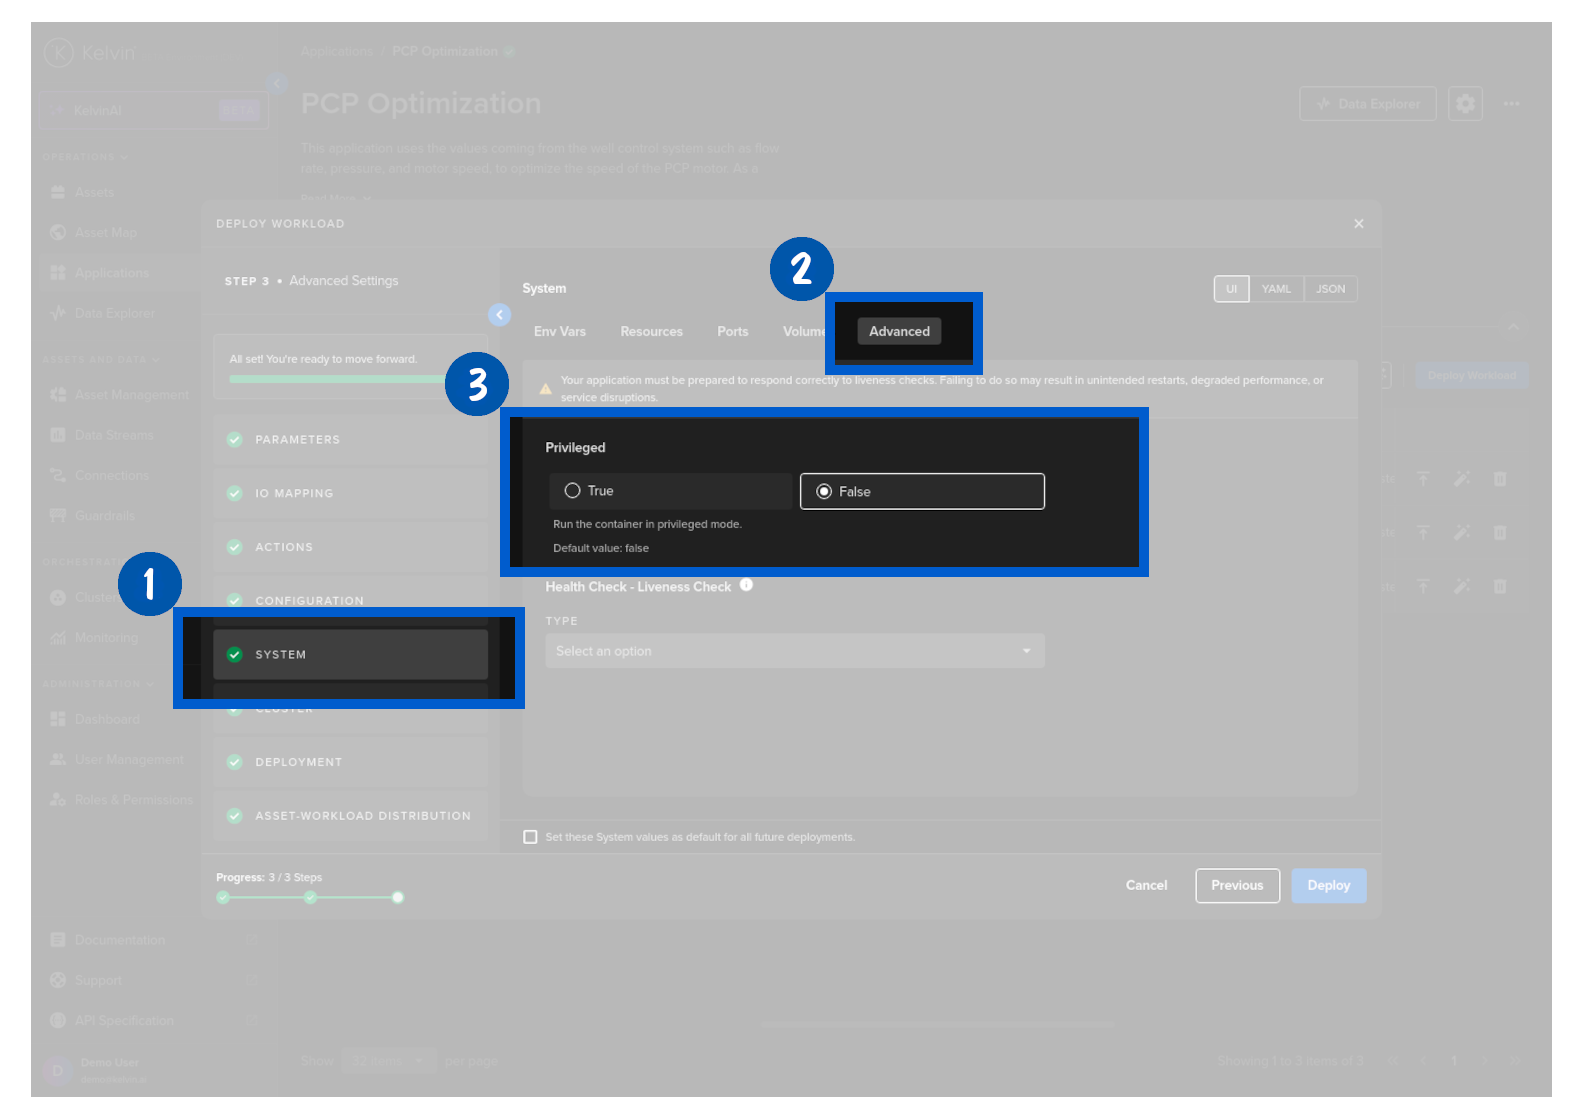Click the warning triangle alert icon
This screenshot has height=1120, width=1584.
pyautogui.click(x=545, y=389)
